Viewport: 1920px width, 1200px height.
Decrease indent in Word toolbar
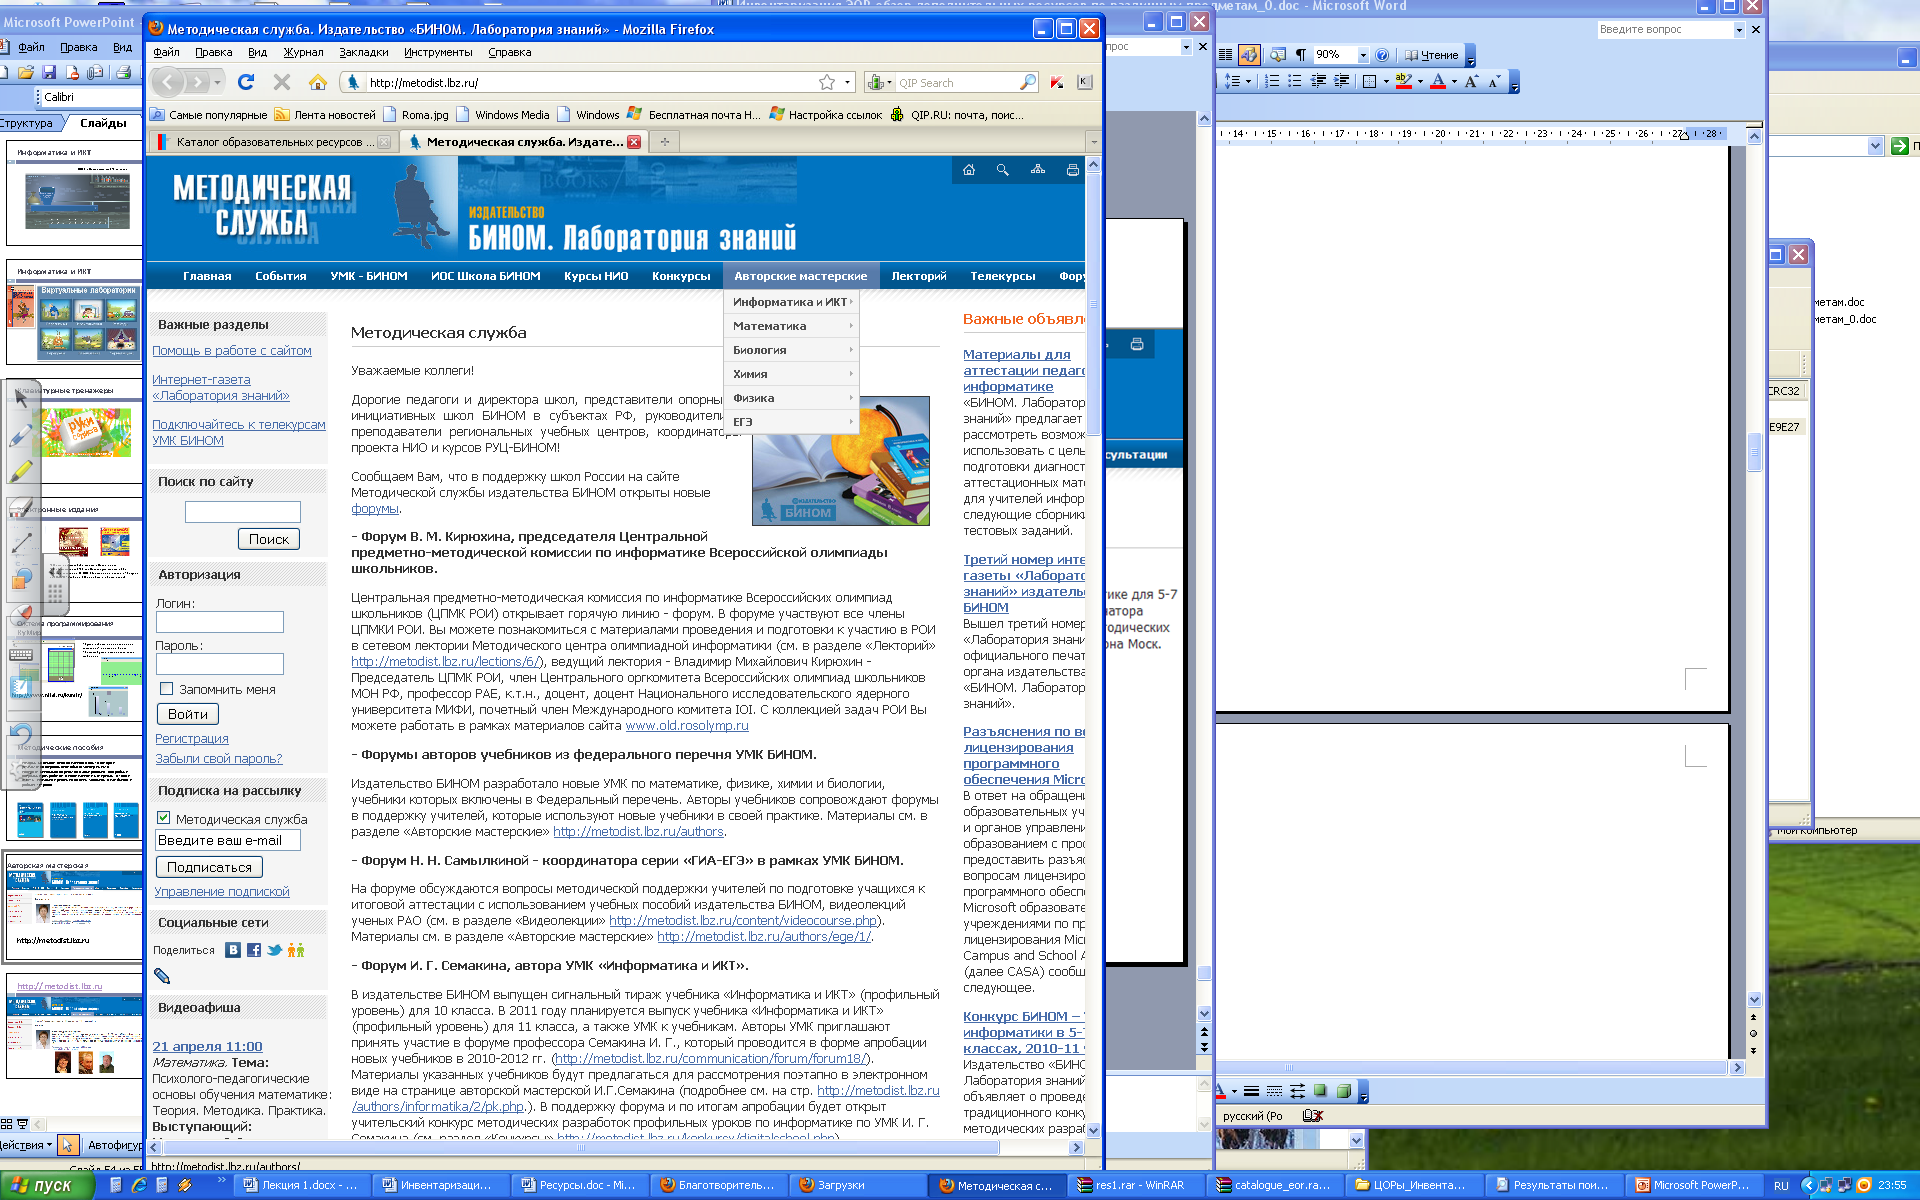point(1319,81)
